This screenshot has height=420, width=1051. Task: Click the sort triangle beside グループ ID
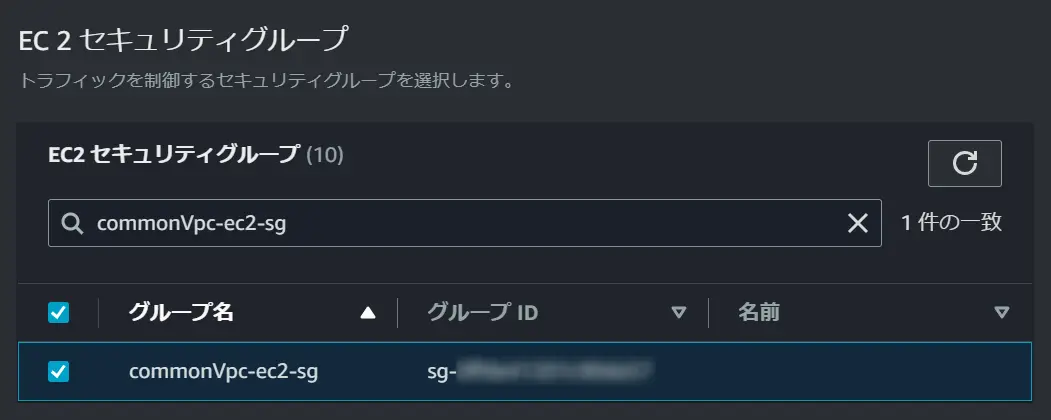pyautogui.click(x=679, y=313)
